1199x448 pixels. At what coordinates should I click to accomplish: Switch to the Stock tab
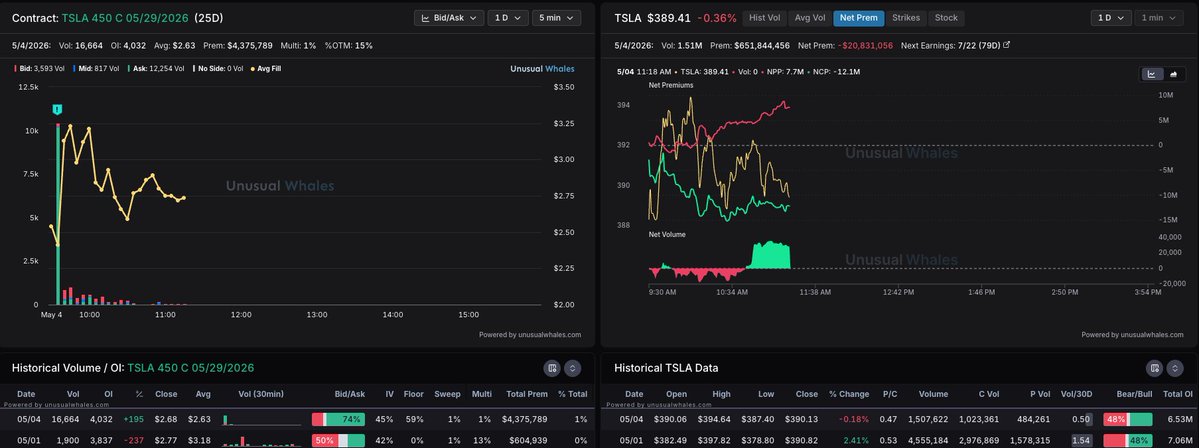946,18
